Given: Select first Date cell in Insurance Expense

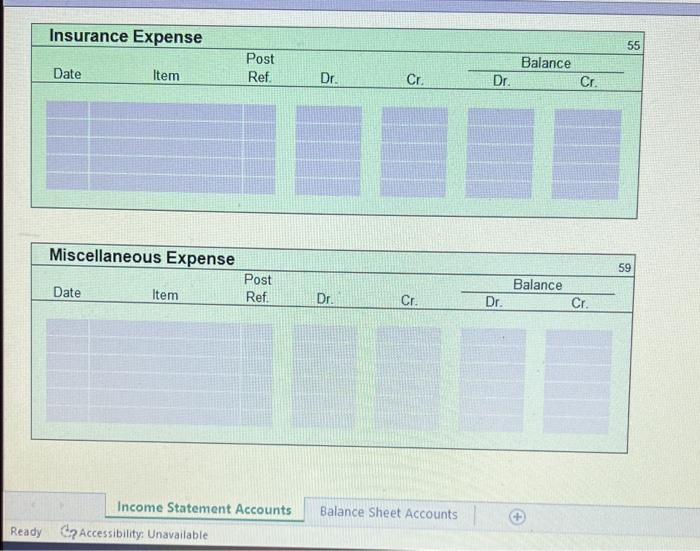Looking at the screenshot, I should point(67,110).
